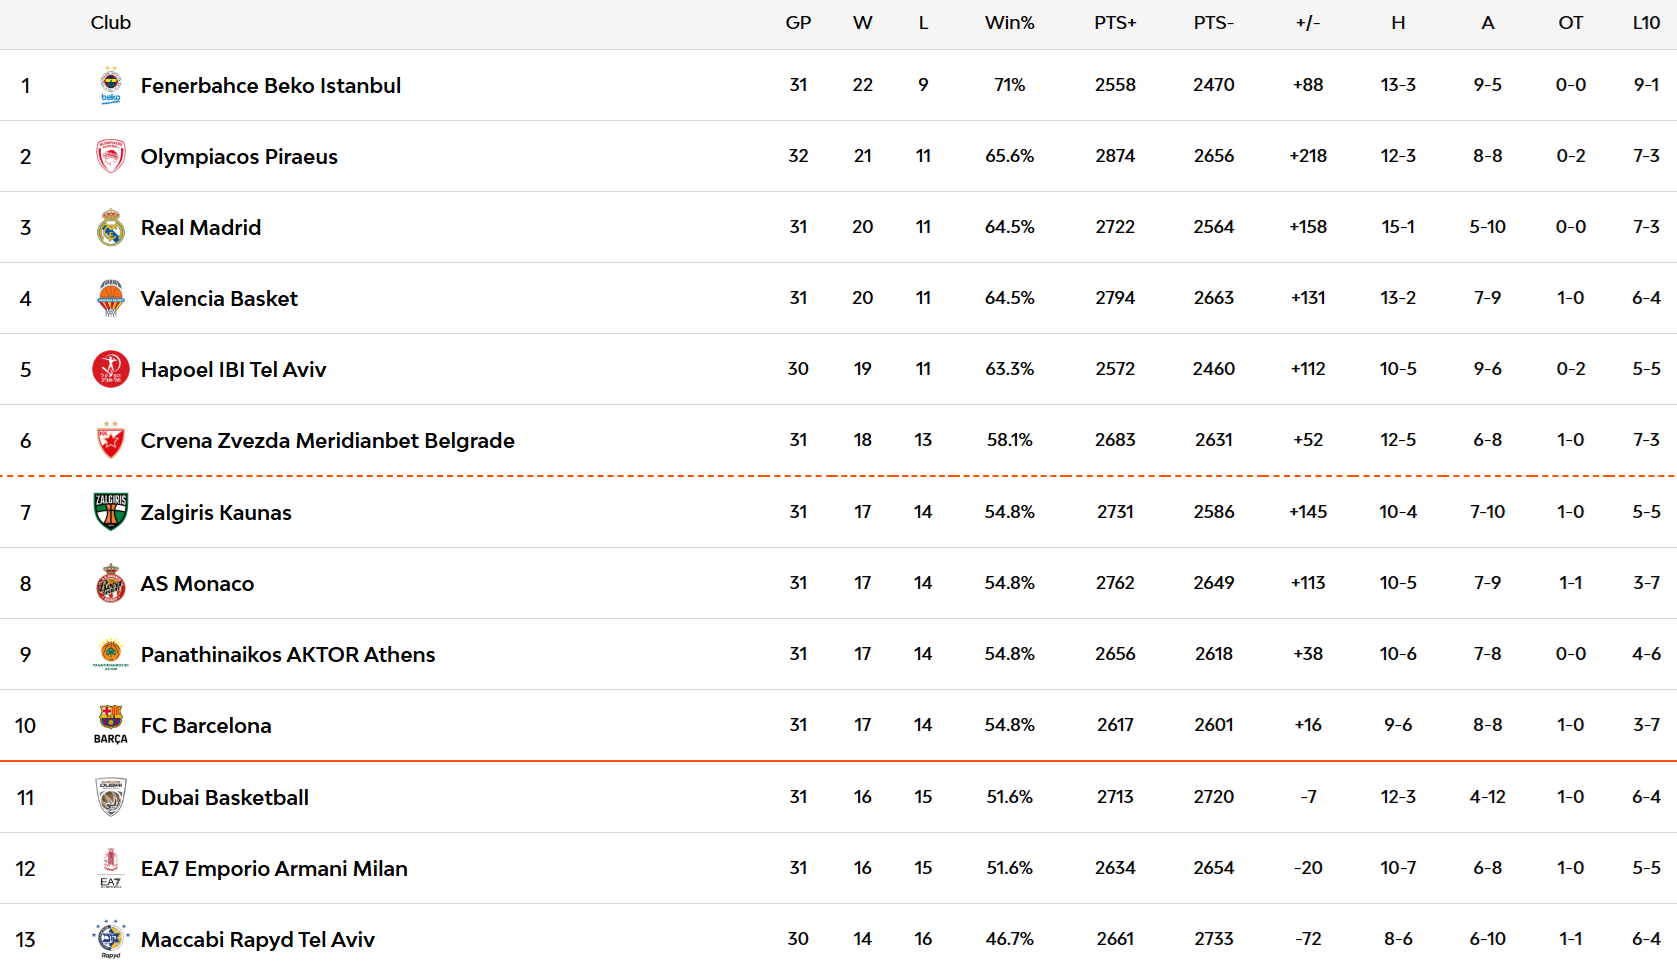Open the EA7 Emporio Armani Milan link
1677x966 pixels.
click(274, 869)
